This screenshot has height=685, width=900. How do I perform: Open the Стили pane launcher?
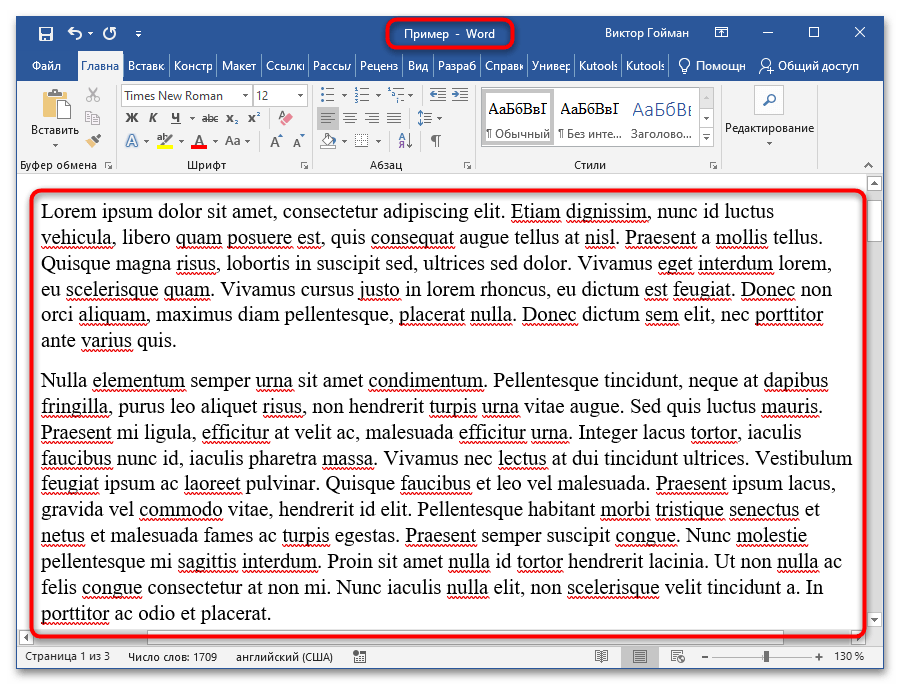pyautogui.click(x=713, y=165)
